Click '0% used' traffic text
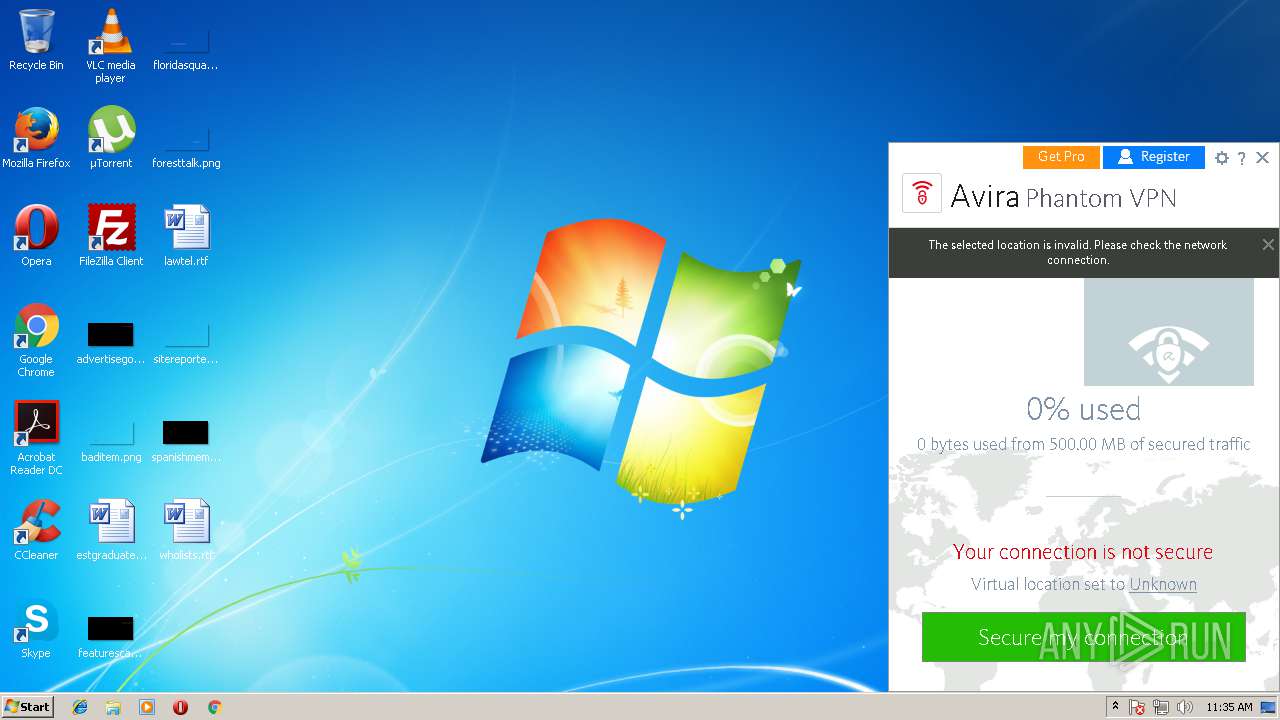 point(1083,409)
